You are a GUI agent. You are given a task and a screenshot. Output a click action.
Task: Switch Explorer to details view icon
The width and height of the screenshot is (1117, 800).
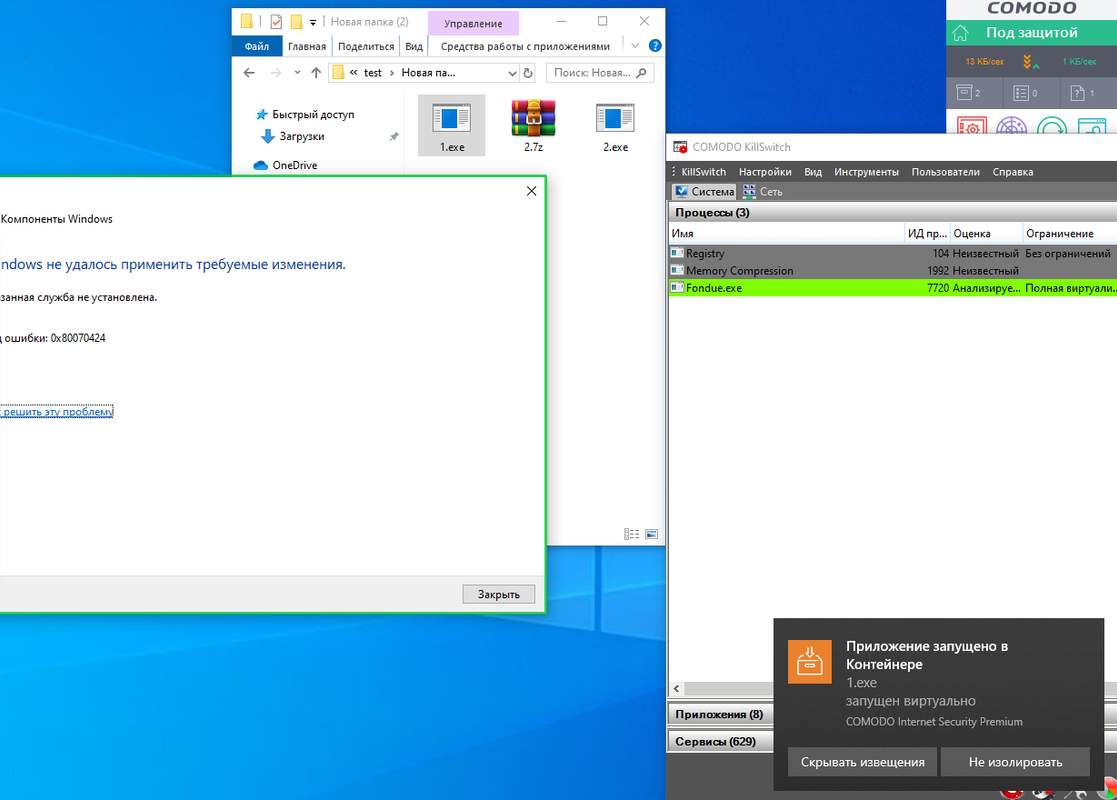pyautogui.click(x=631, y=534)
